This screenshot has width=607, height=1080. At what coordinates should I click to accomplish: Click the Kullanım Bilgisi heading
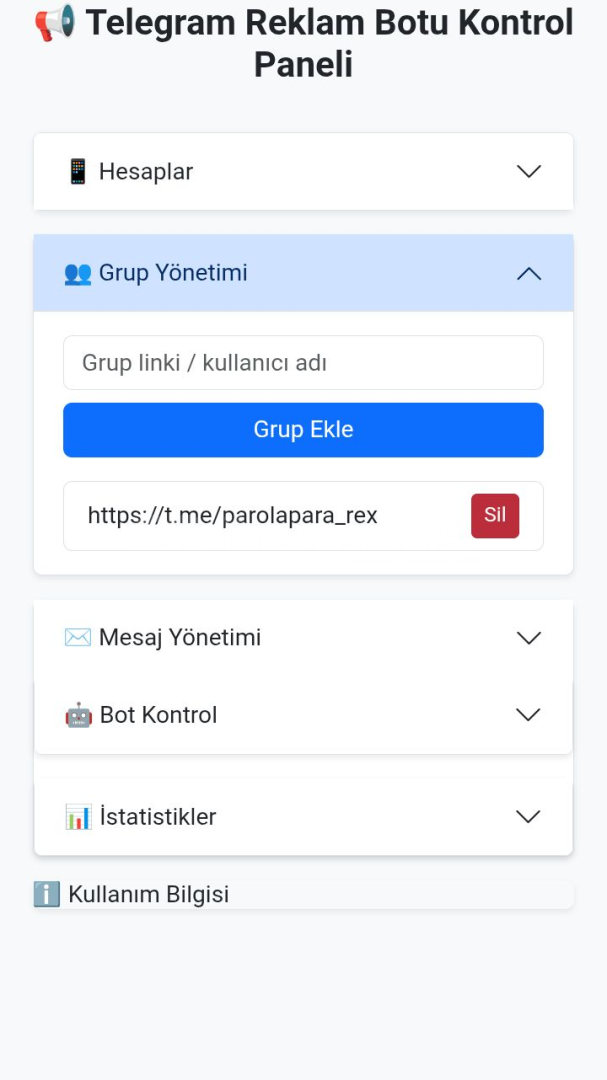148,894
